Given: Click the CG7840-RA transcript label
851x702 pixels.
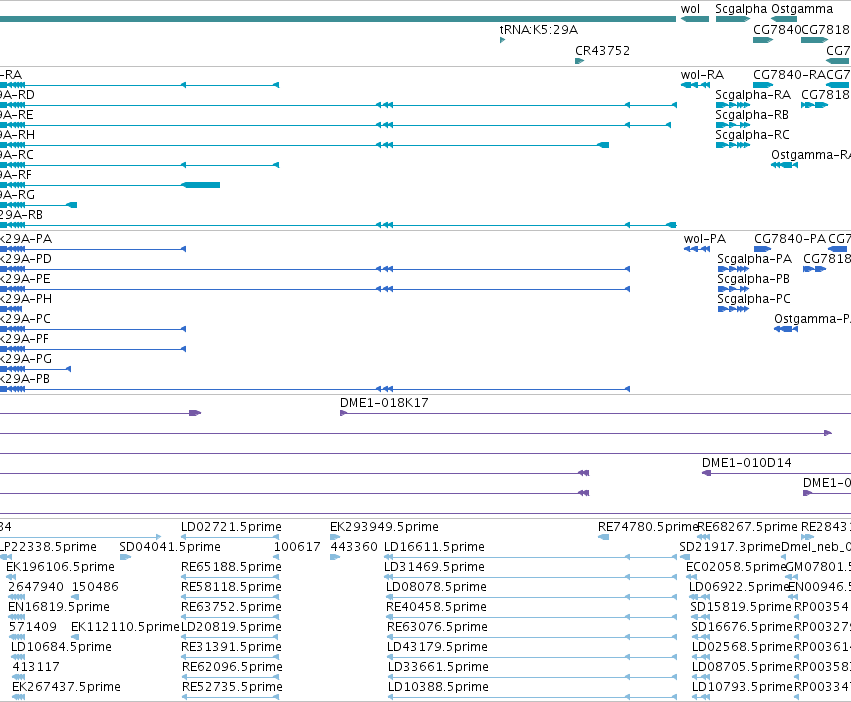Looking at the screenshot, I should click(789, 75).
